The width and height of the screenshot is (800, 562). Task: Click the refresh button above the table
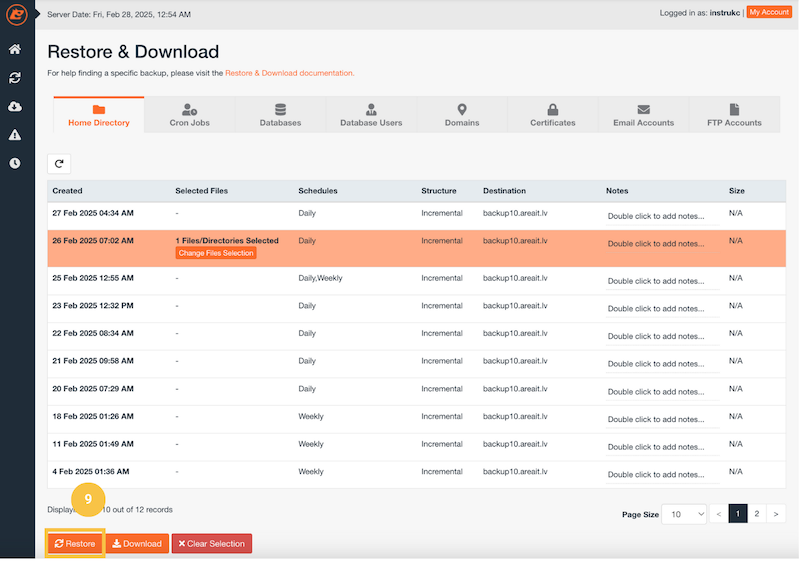(59, 163)
